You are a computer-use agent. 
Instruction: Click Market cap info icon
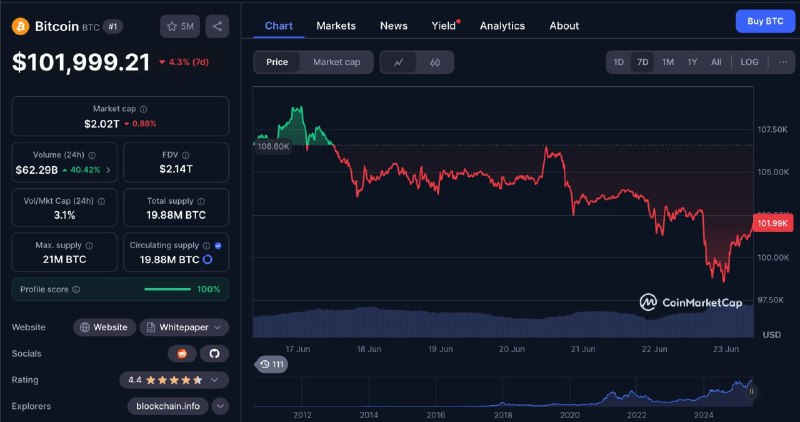[143, 109]
